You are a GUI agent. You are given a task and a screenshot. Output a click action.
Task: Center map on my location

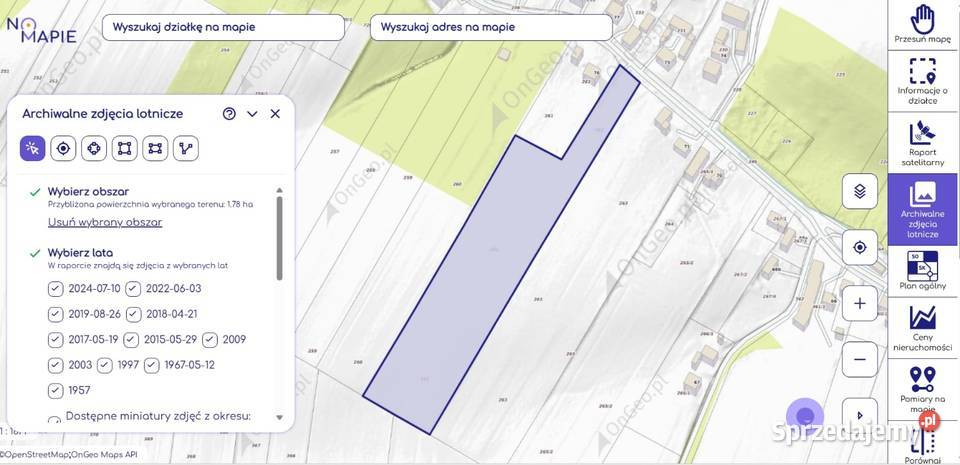point(859,247)
